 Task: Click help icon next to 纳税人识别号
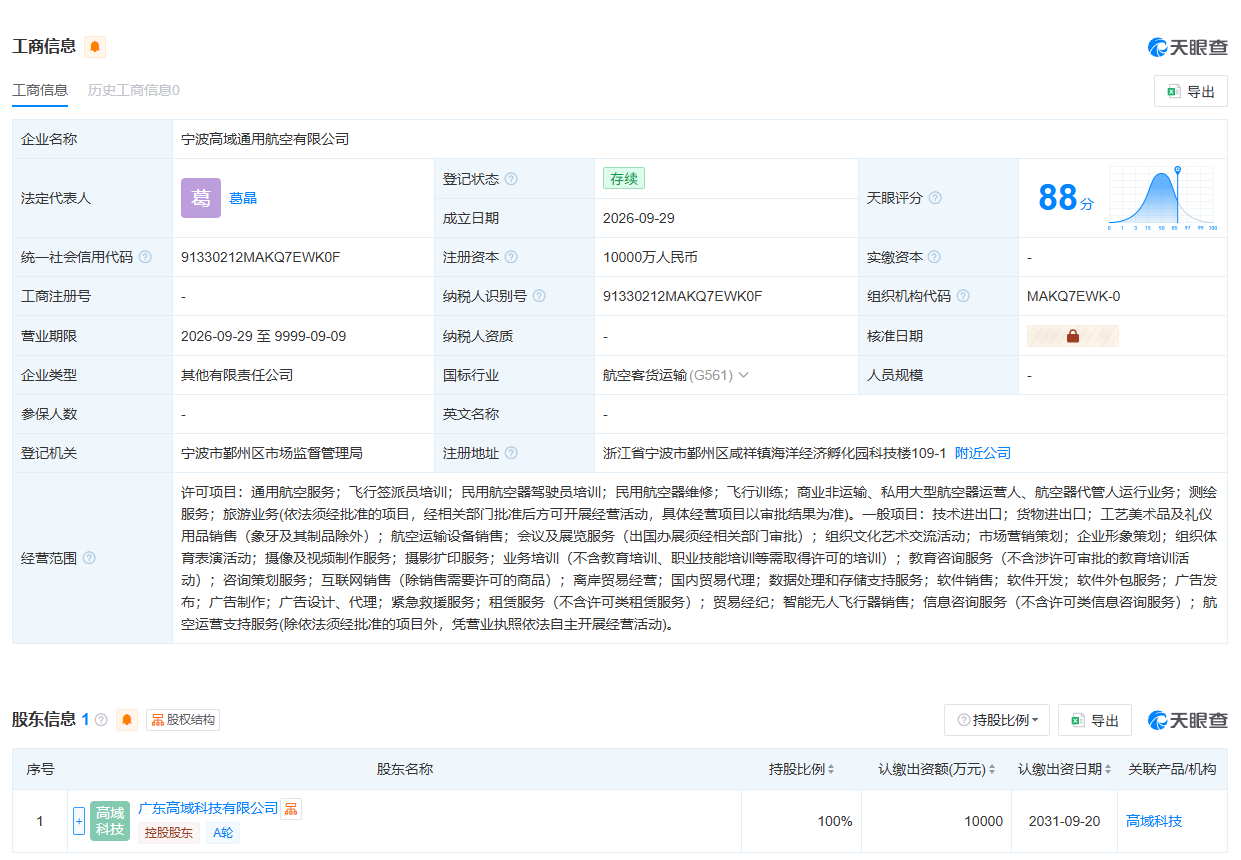point(539,296)
